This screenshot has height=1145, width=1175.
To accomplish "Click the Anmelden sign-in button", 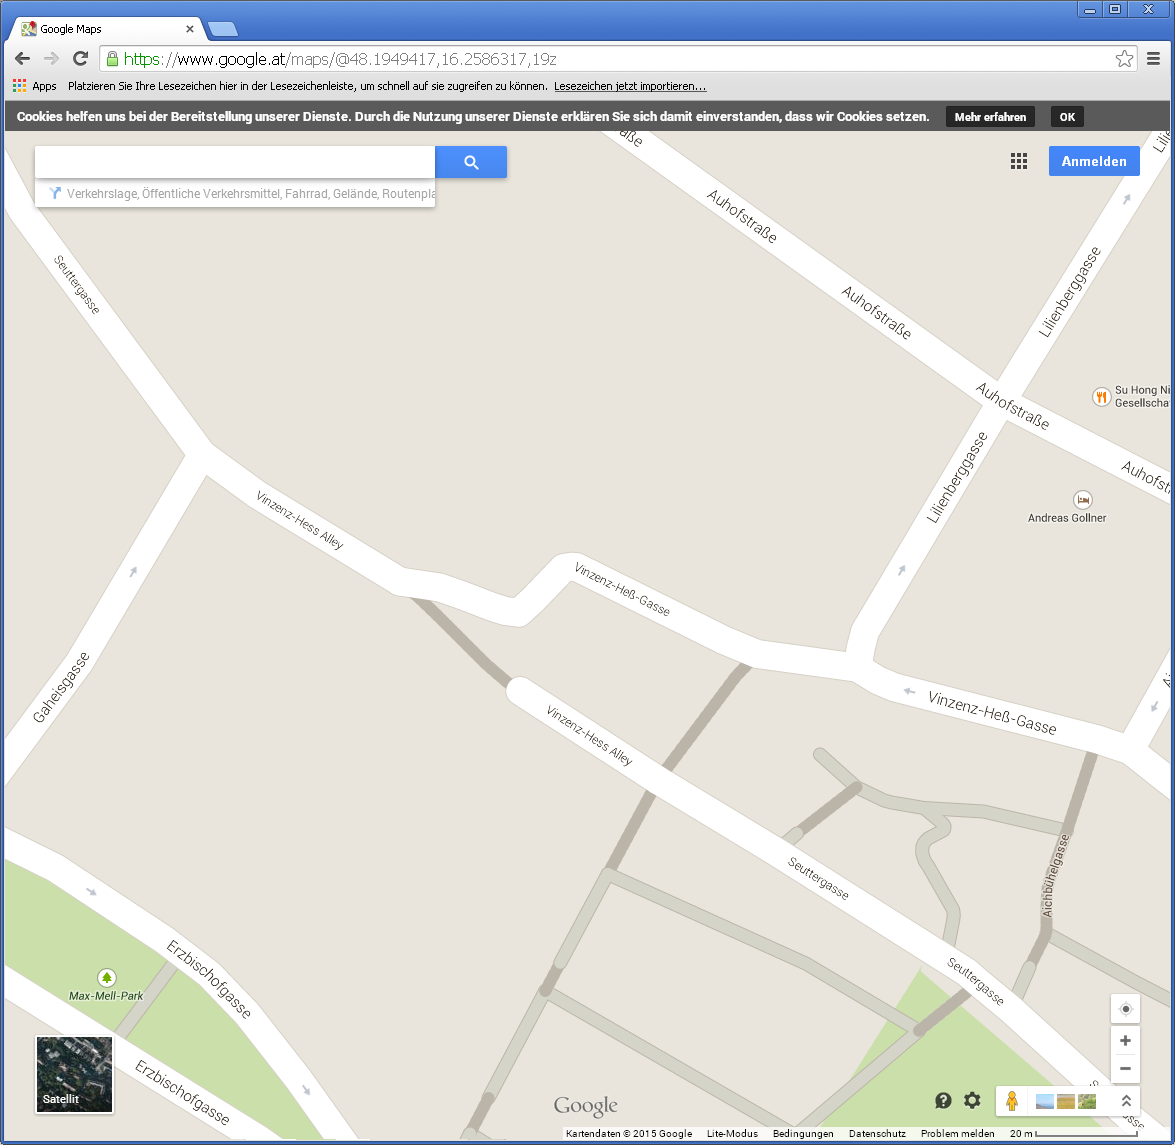I will click(x=1093, y=162).
